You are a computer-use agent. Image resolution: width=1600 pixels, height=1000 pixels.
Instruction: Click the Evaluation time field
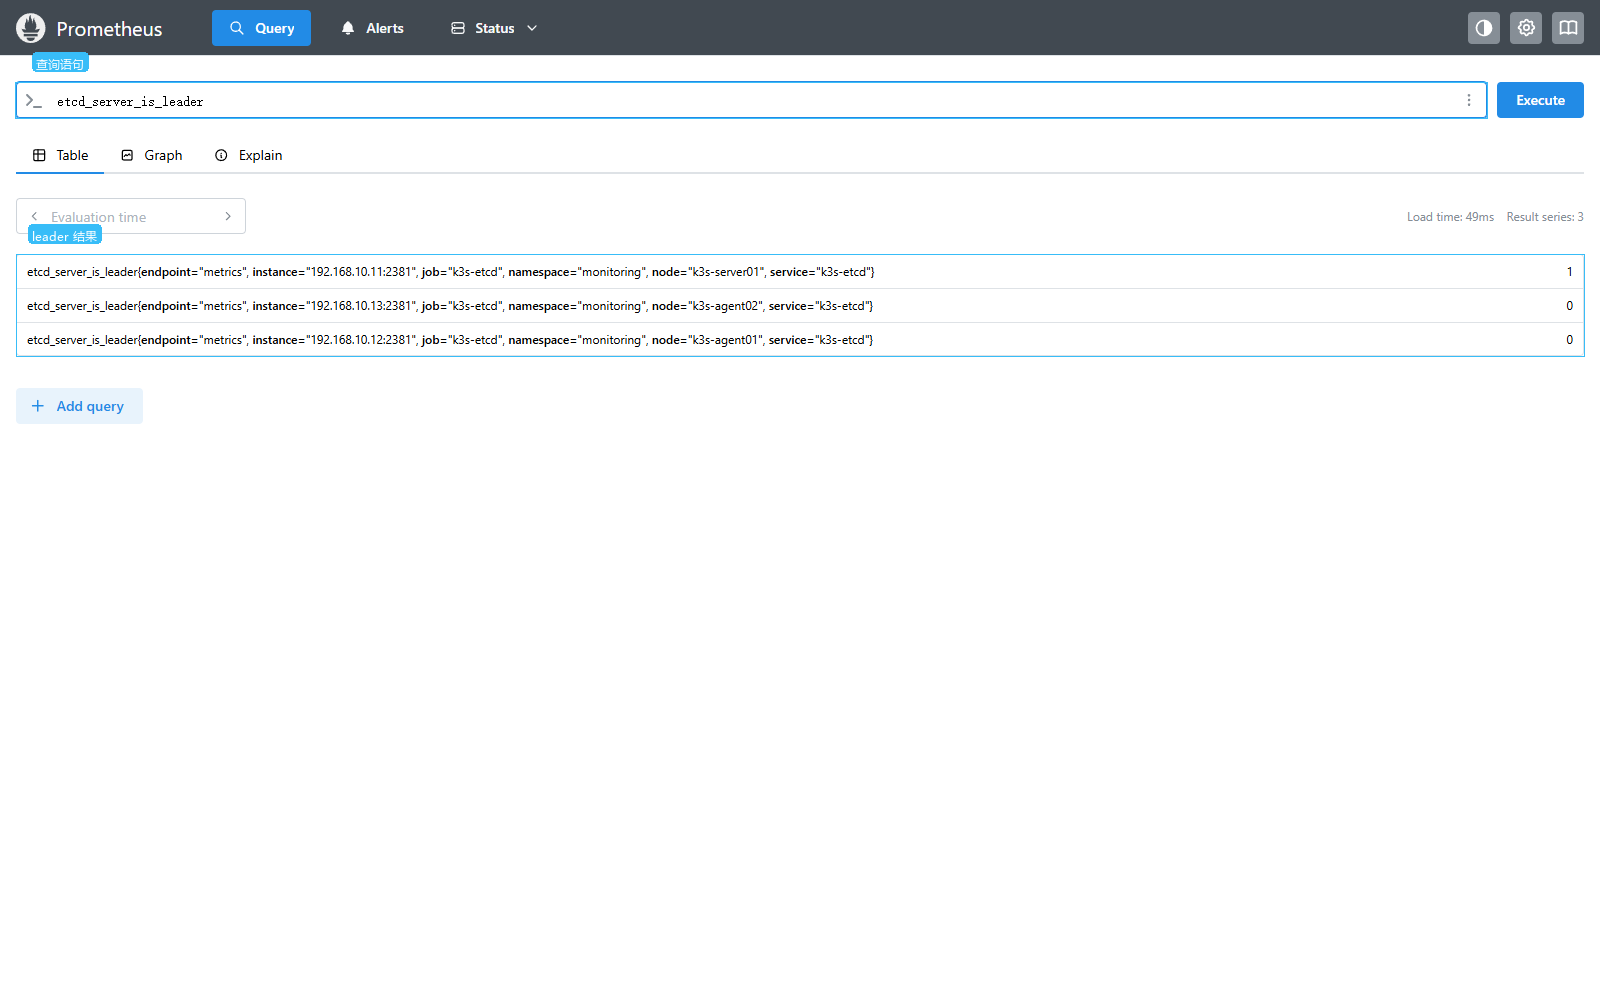[x=131, y=216]
